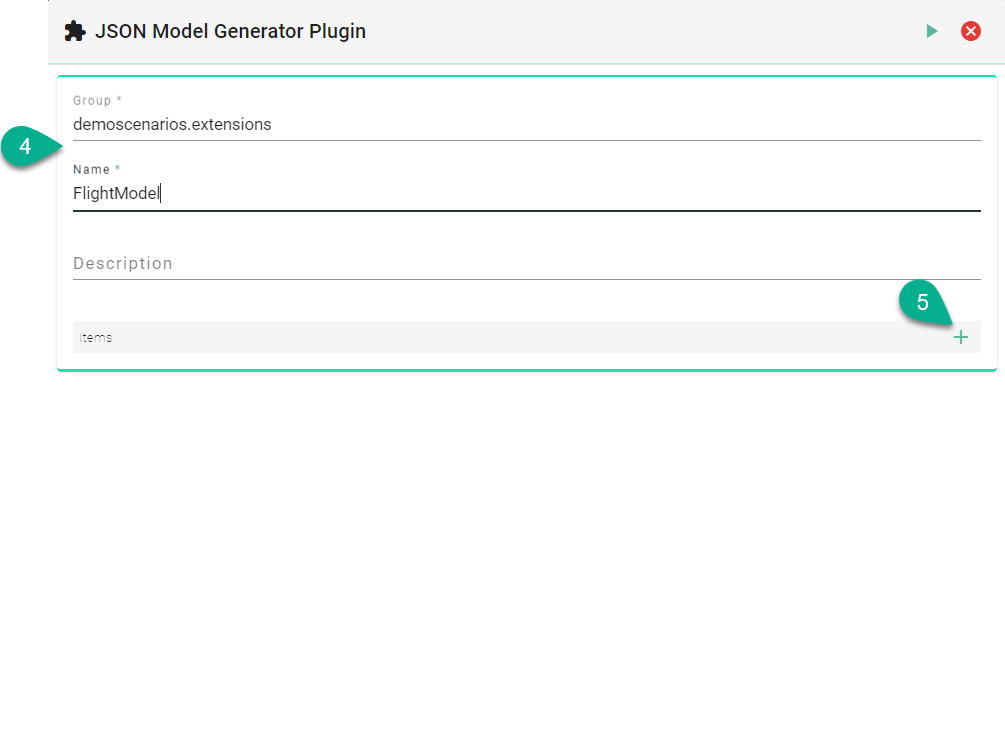Click the puzzle piece plugin icon
Viewport: 1005px width, 745px height.
click(x=75, y=31)
